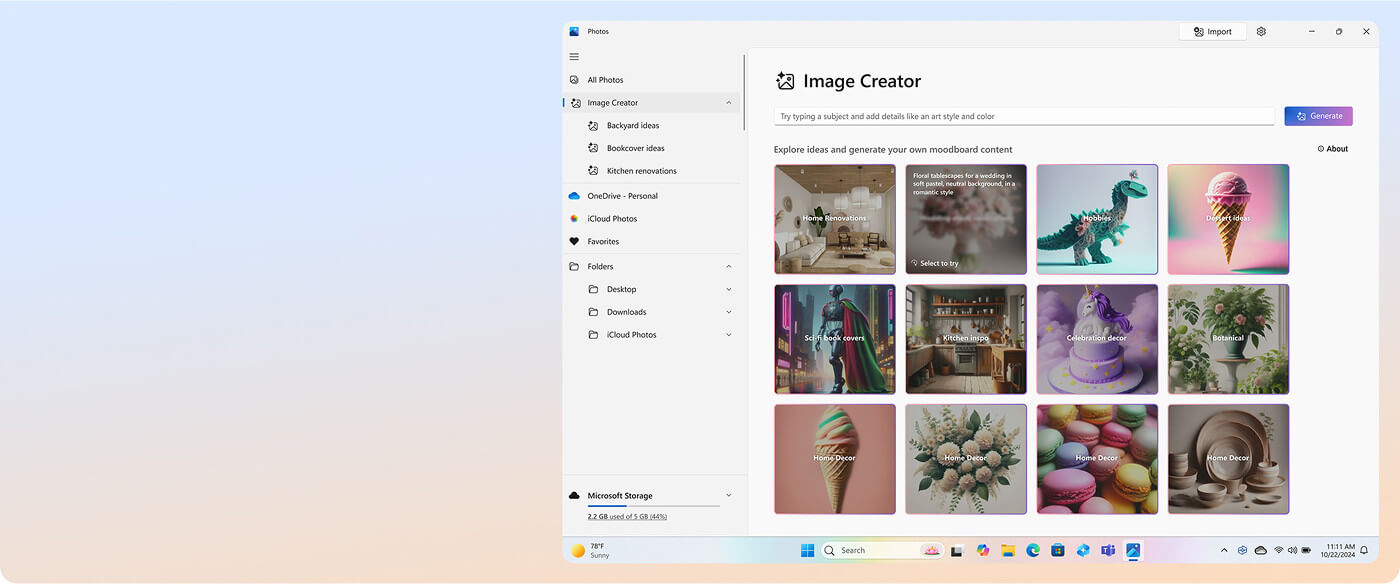Viewport: 1400px width, 584px height.
Task: Select the Dessert ideas card
Action: coord(1228,219)
